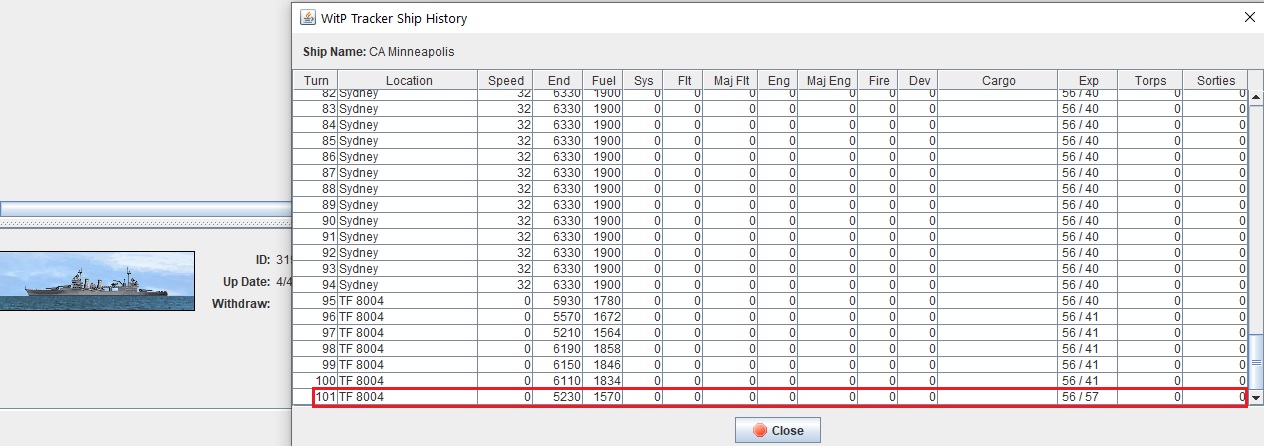Sort by the Location column header
The width and height of the screenshot is (1264, 446).
408,81
